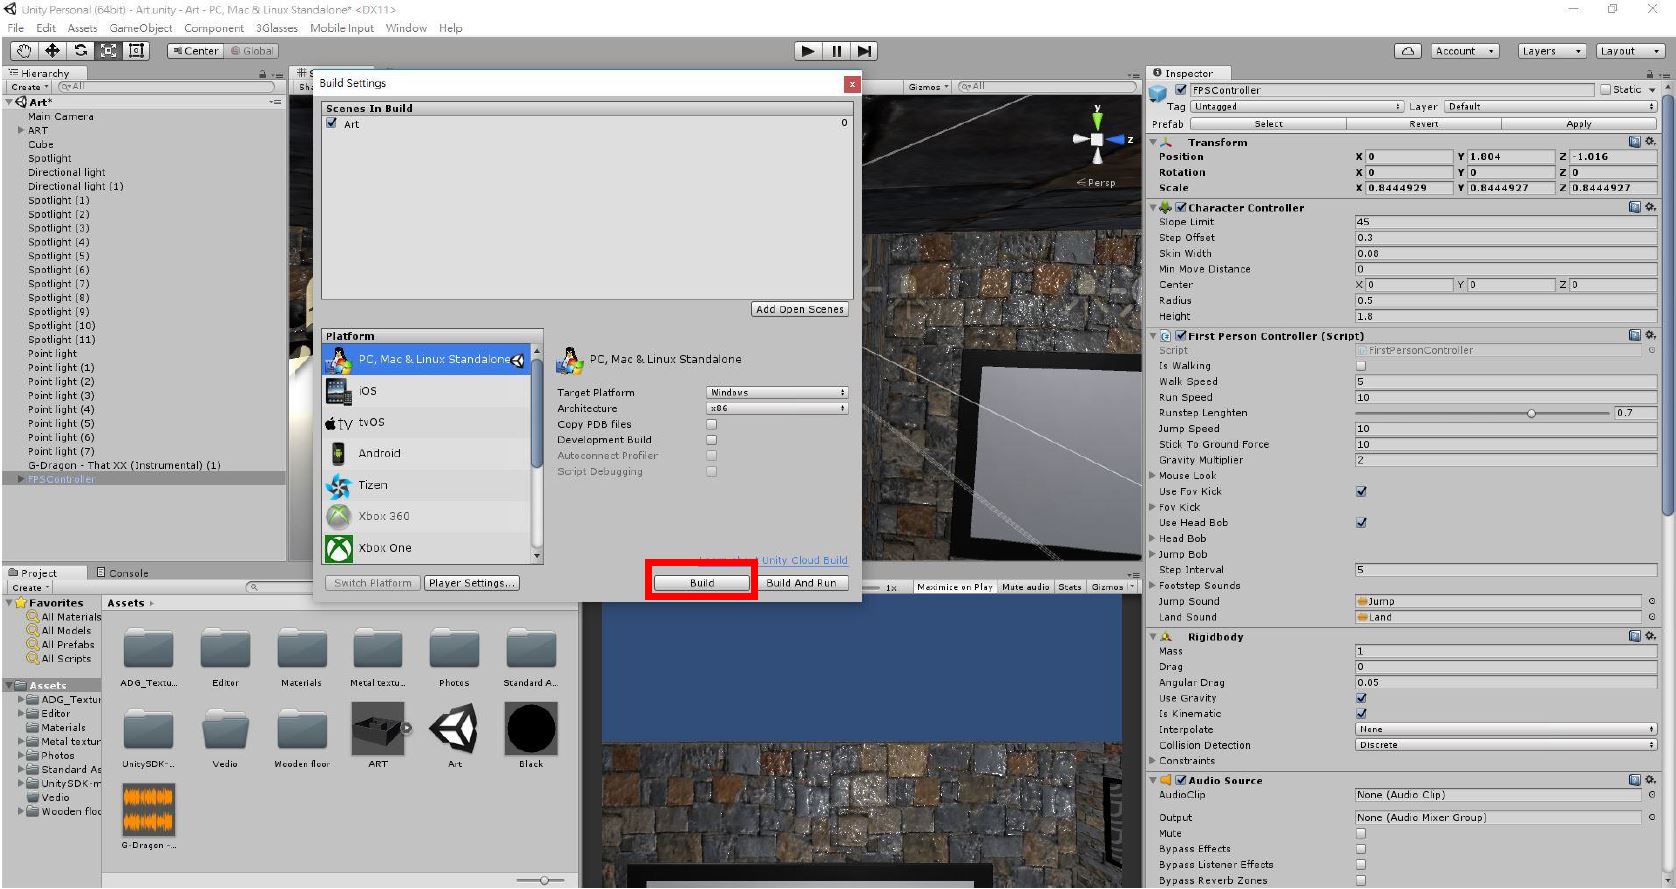The height and width of the screenshot is (889, 1676).
Task: Select Tizen platform in list
Action: point(427,485)
